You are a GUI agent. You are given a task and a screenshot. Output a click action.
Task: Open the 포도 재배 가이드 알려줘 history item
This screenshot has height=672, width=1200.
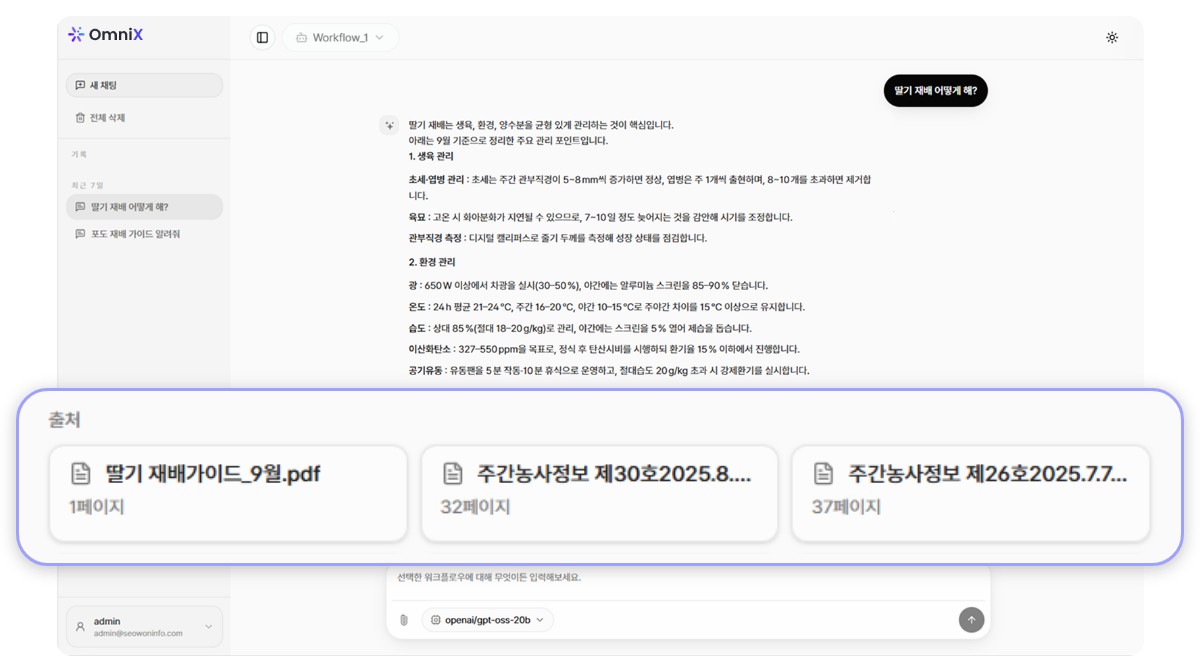[144, 234]
